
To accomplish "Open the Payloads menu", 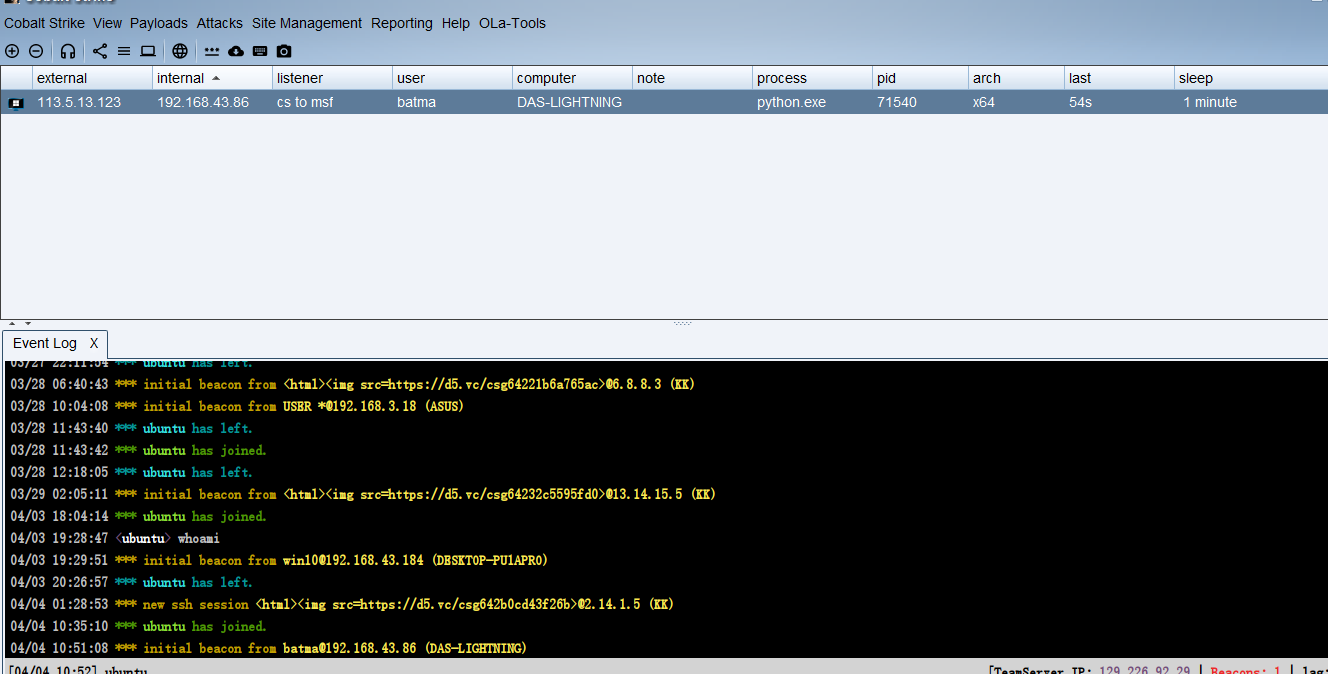I will coord(159,23).
